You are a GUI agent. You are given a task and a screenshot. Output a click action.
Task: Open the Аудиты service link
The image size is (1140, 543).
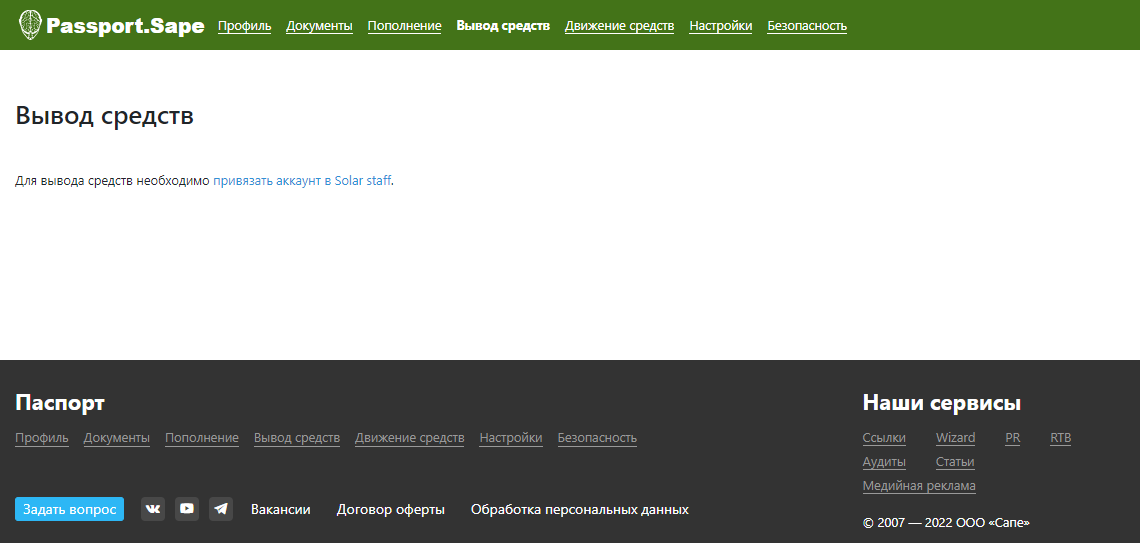(x=884, y=462)
